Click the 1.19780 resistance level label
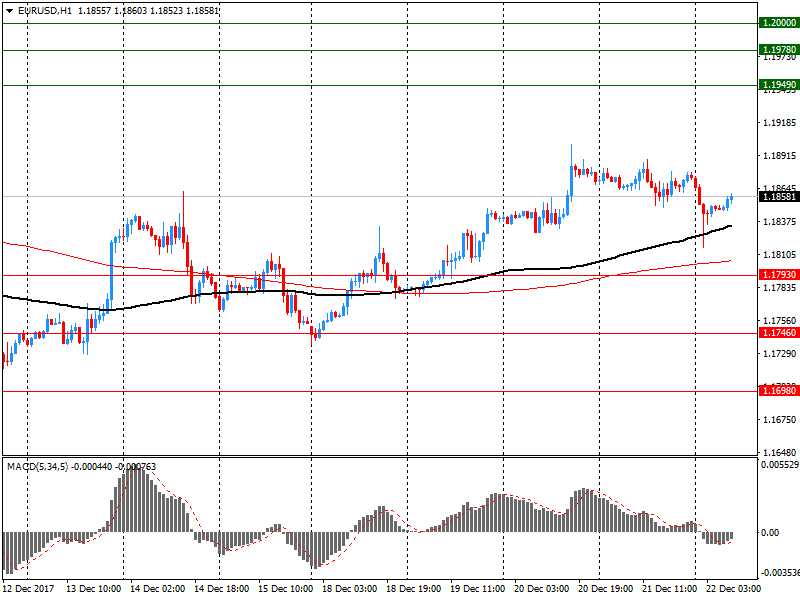 [779, 50]
